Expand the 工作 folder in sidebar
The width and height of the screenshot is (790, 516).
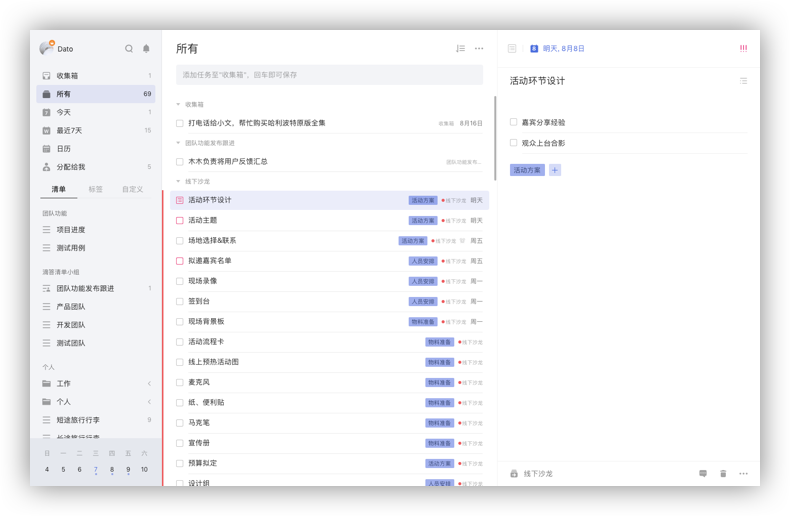pos(149,383)
